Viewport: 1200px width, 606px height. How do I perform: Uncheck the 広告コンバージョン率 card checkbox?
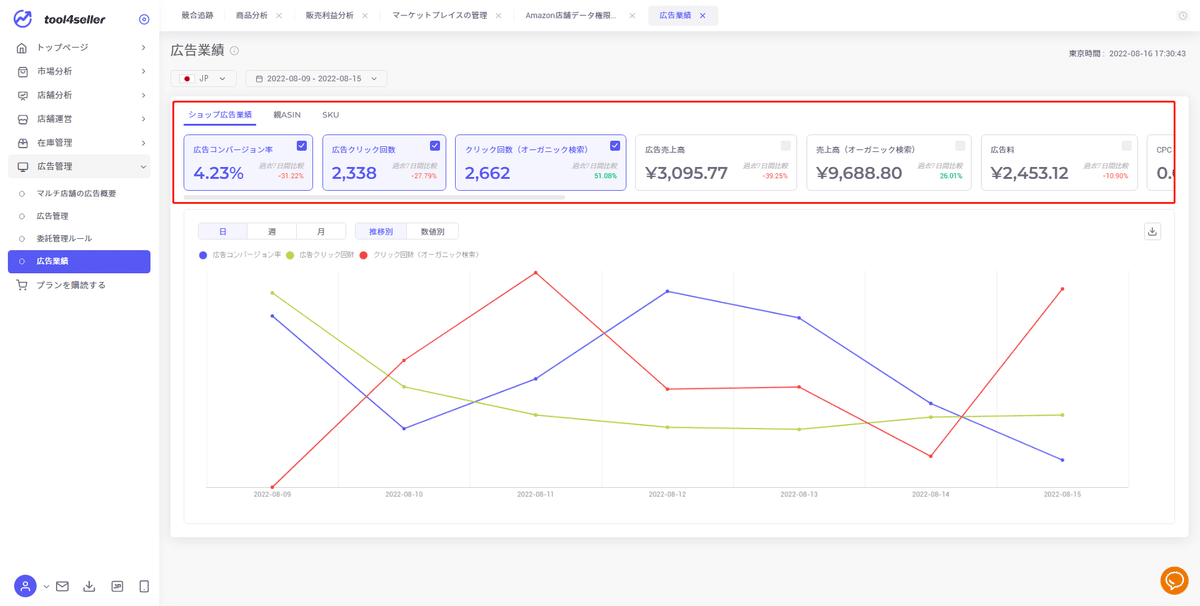click(302, 146)
